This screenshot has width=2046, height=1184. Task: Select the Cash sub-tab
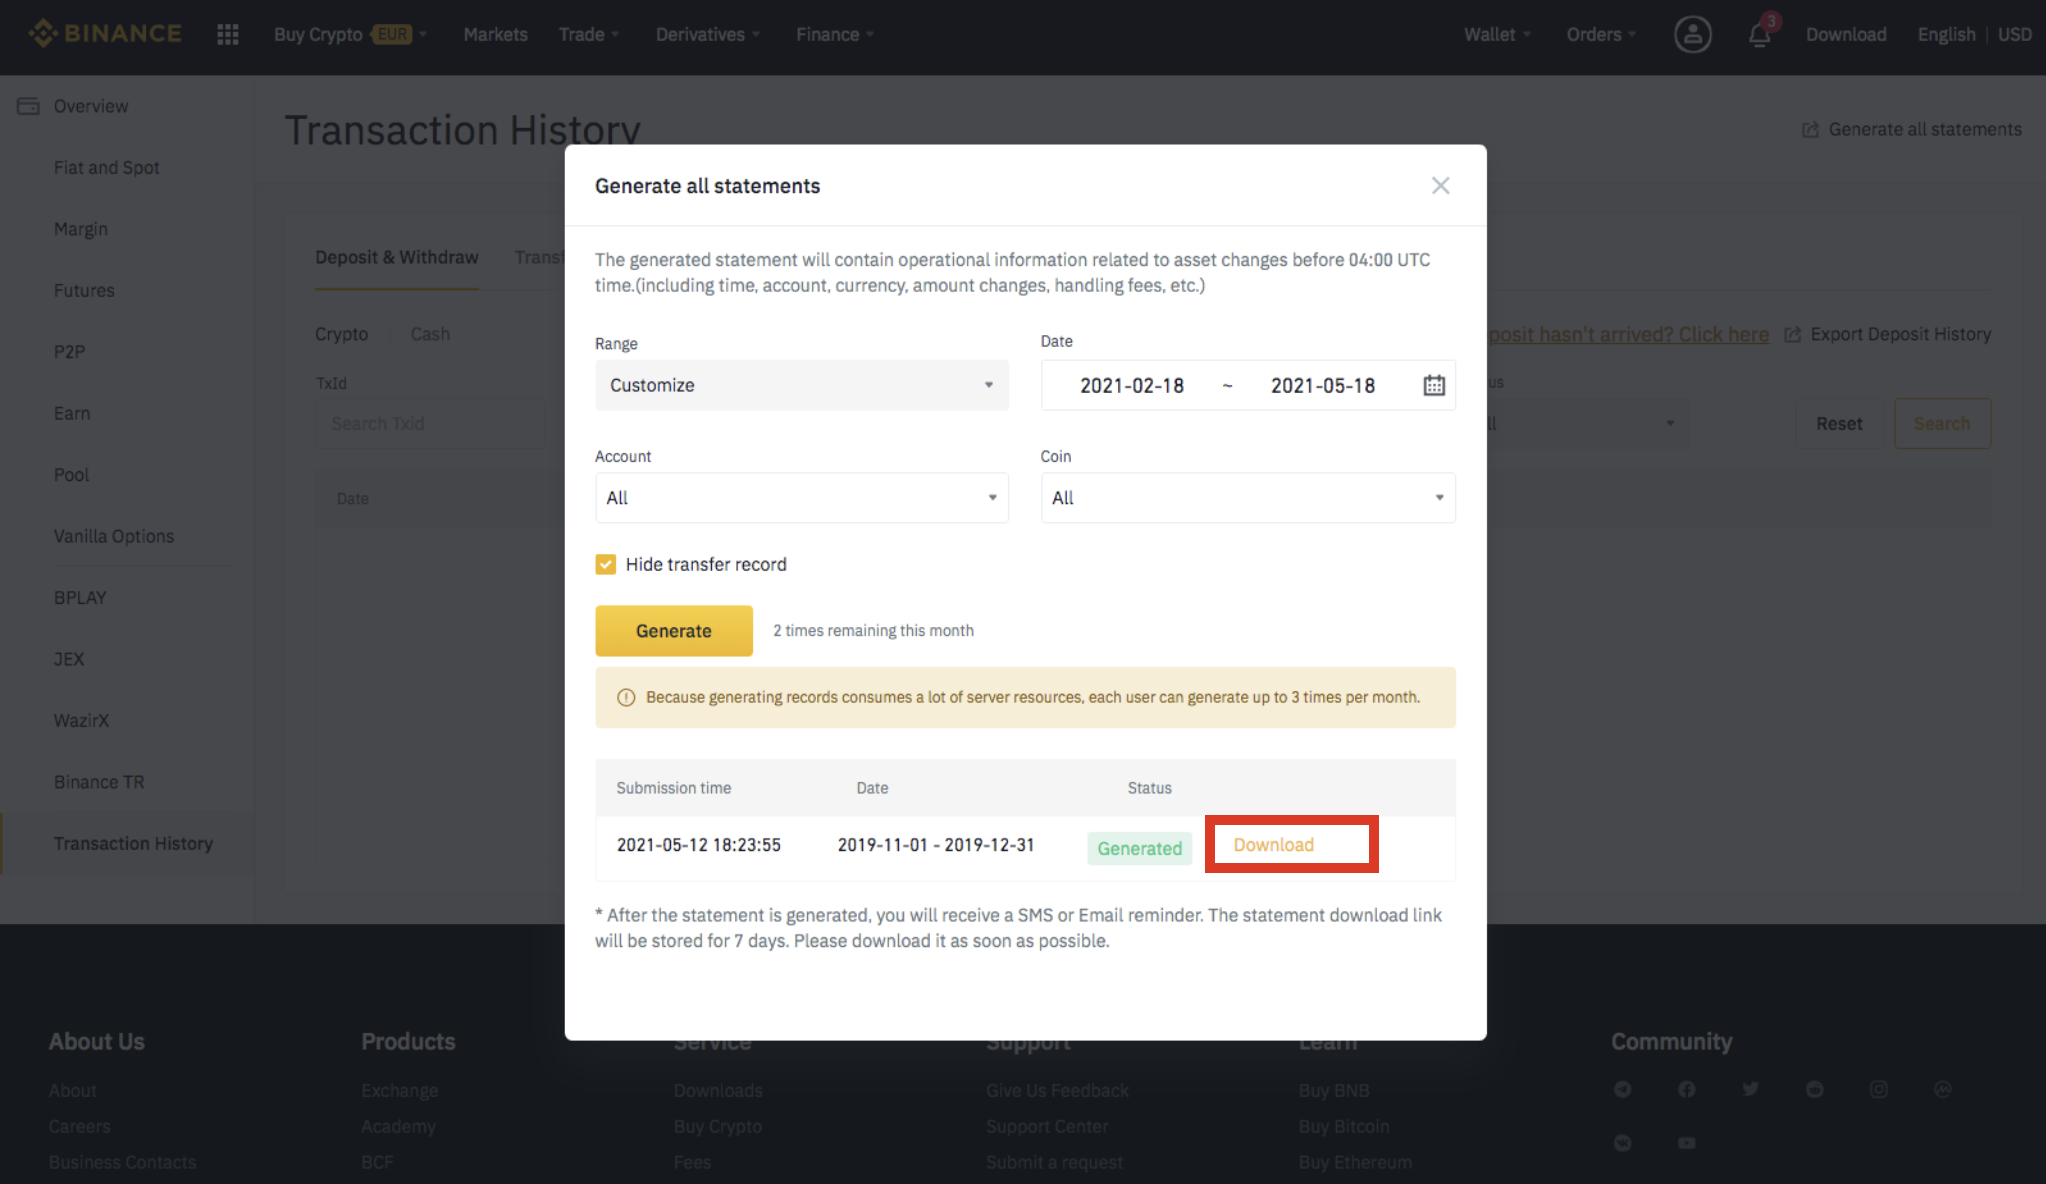[x=430, y=334]
